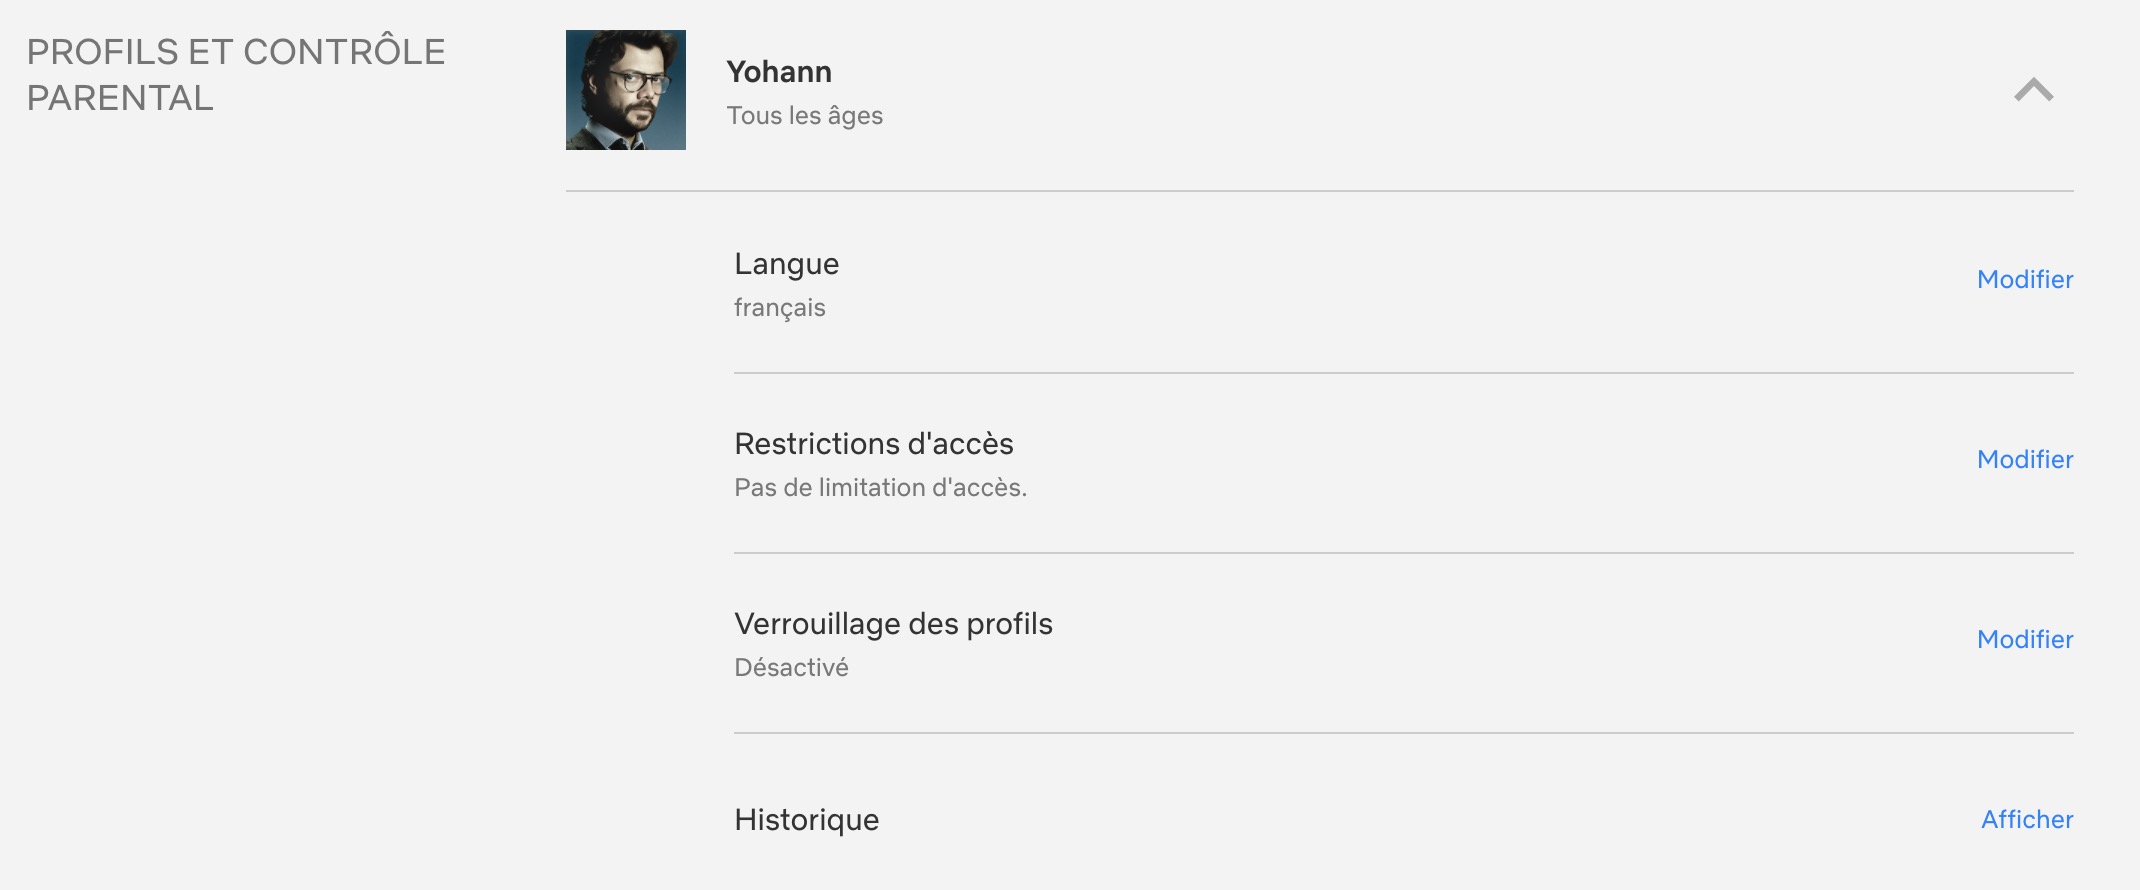Edit the profile lock that is Désactivé
The height and width of the screenshot is (890, 2140).
pos(2024,640)
